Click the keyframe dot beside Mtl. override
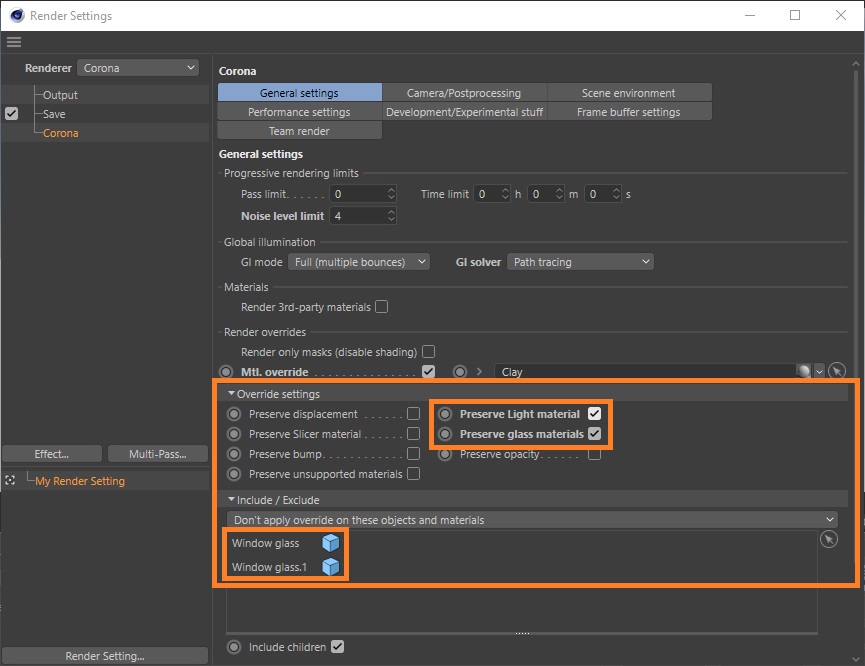 (226, 372)
